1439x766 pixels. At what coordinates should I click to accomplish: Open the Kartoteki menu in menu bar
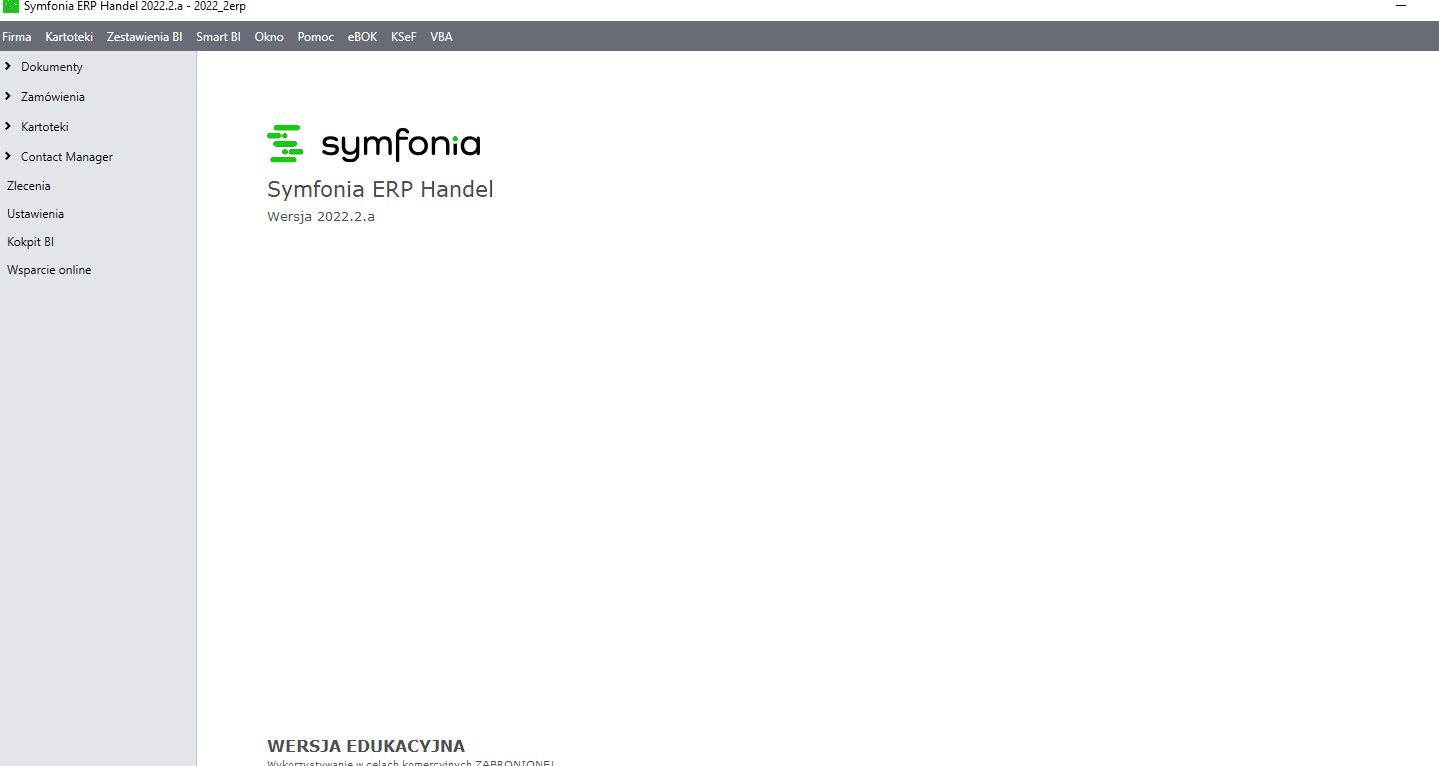click(69, 37)
